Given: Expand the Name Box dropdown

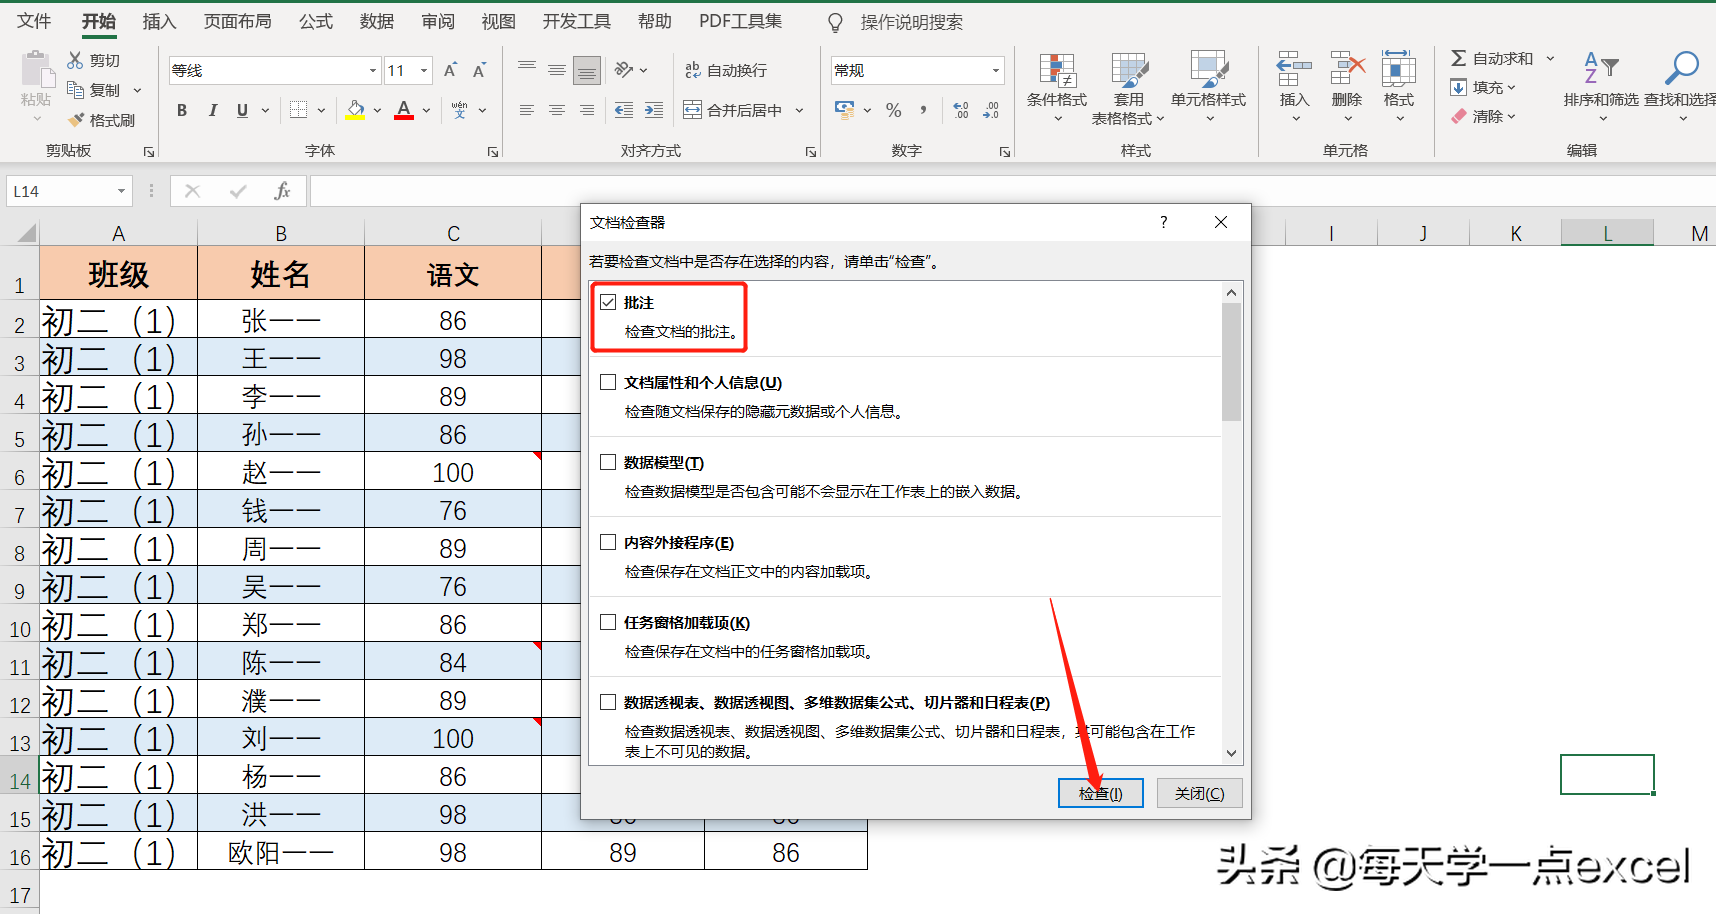Looking at the screenshot, I should pos(121,191).
